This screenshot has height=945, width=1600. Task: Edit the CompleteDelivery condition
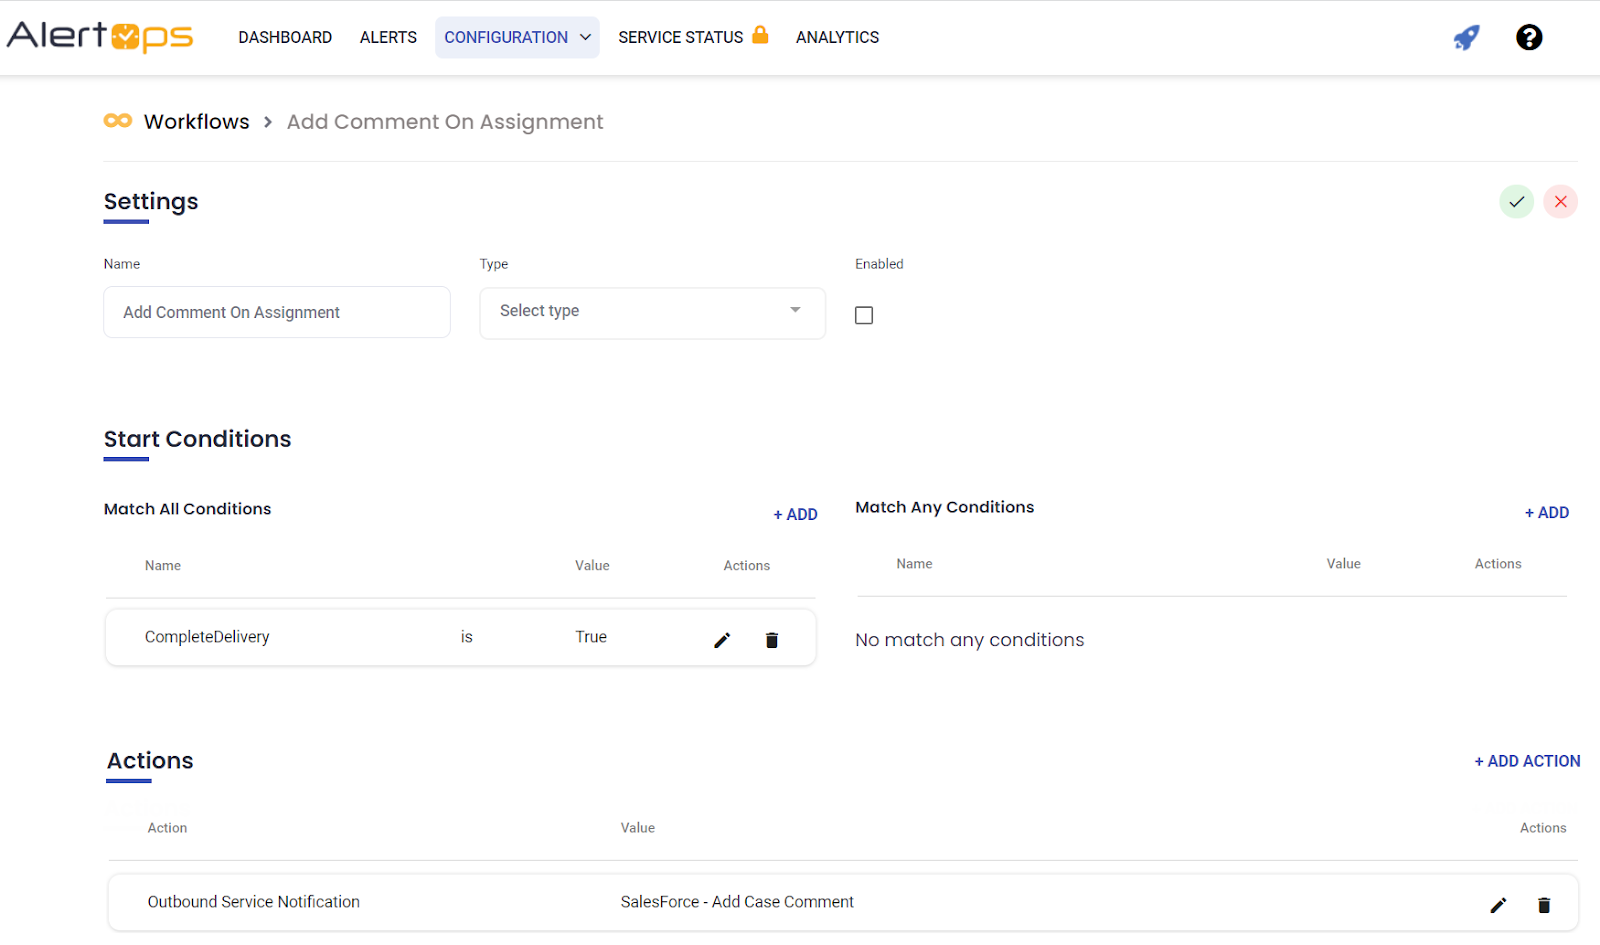722,640
